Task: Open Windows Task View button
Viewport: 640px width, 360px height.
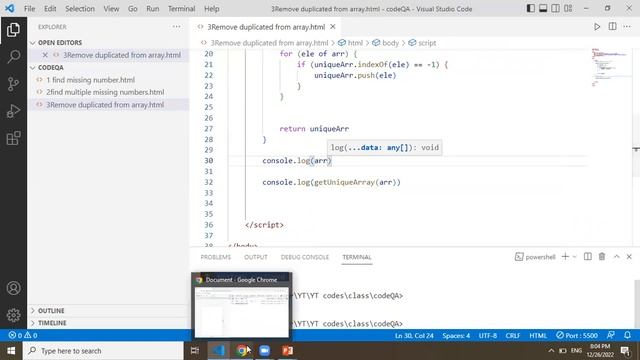Action: [x=195, y=351]
